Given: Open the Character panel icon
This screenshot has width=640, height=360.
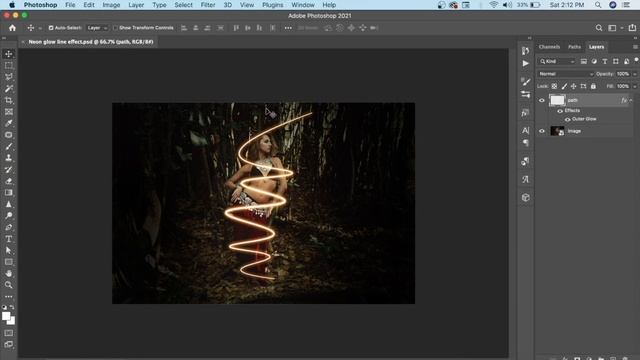Looking at the screenshot, I should click(525, 130).
